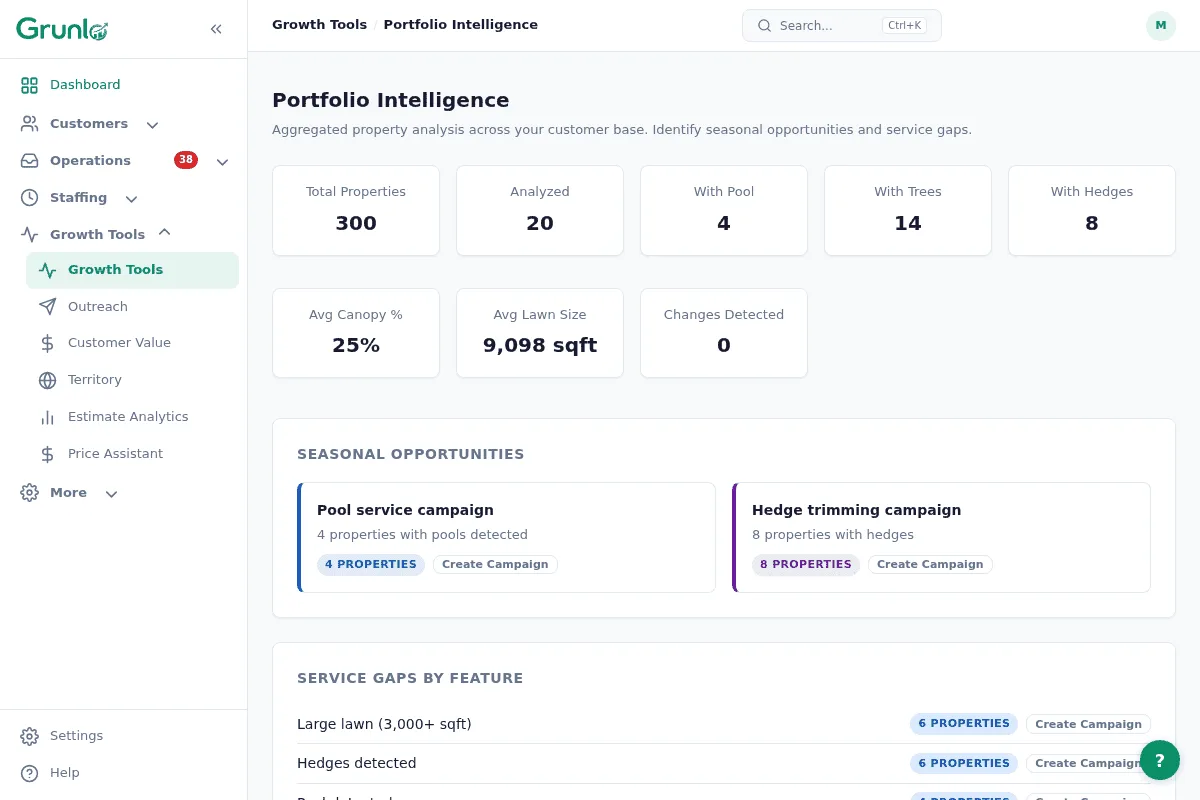Click the Settings gear icon

coord(30,736)
